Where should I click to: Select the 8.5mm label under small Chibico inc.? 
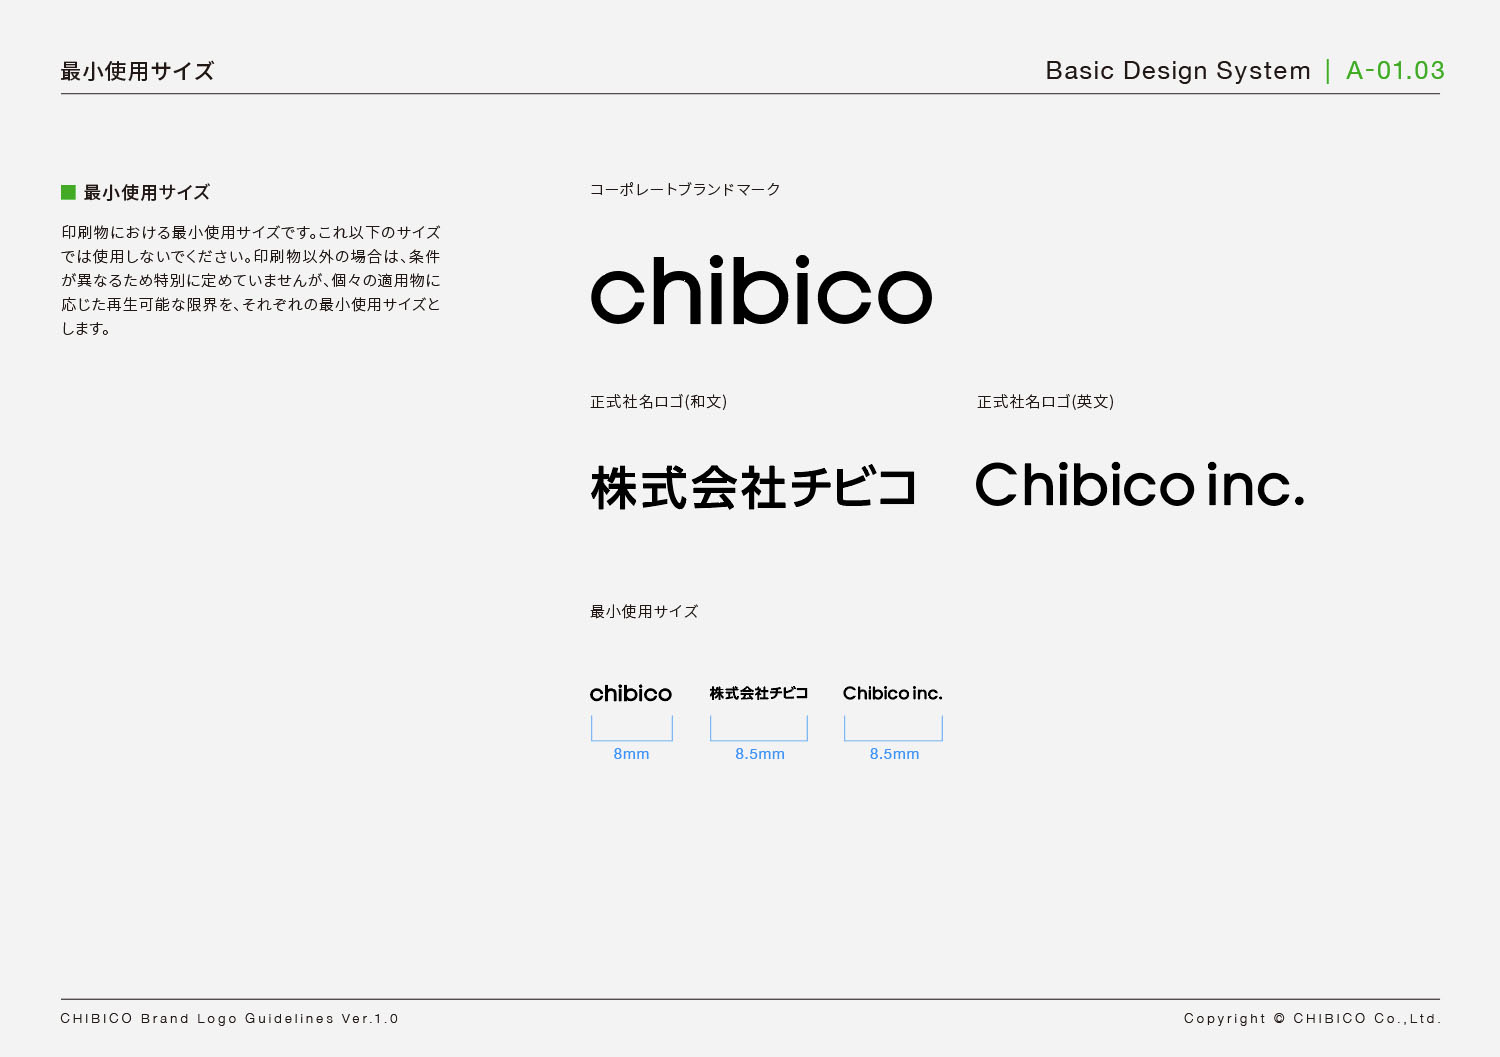tap(894, 754)
